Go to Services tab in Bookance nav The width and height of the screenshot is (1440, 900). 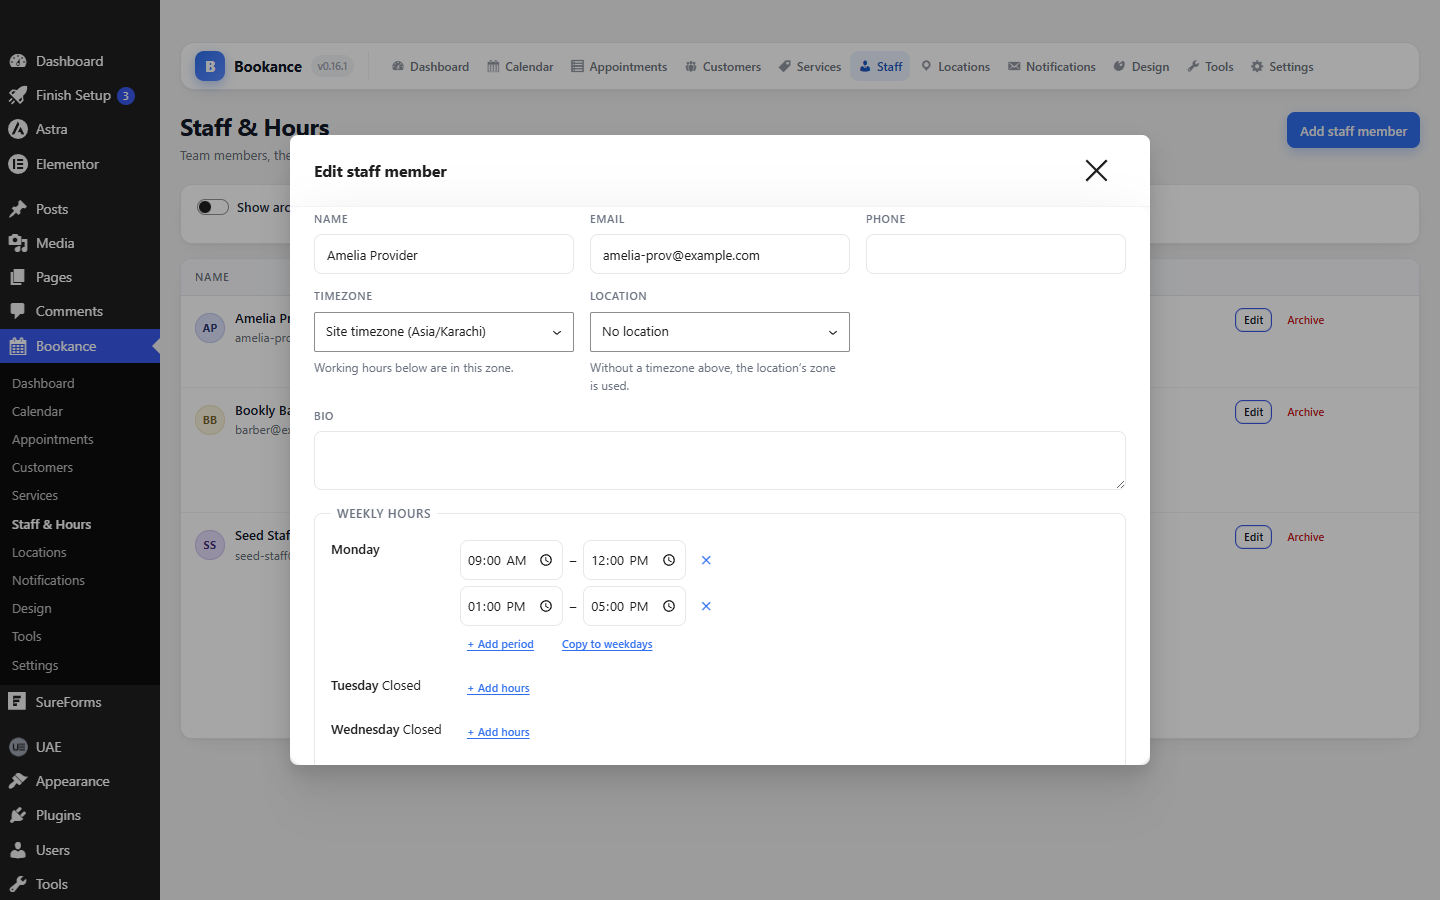point(810,67)
